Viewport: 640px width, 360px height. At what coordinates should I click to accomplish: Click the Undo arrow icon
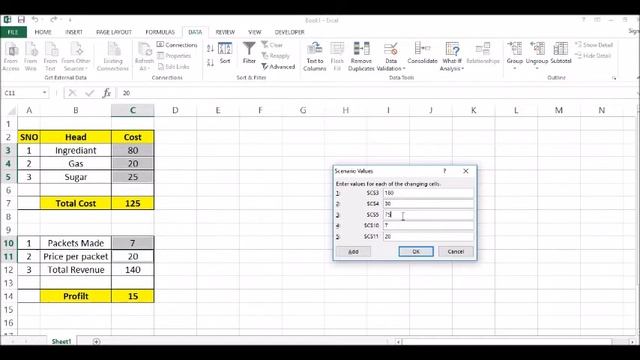(x=35, y=19)
